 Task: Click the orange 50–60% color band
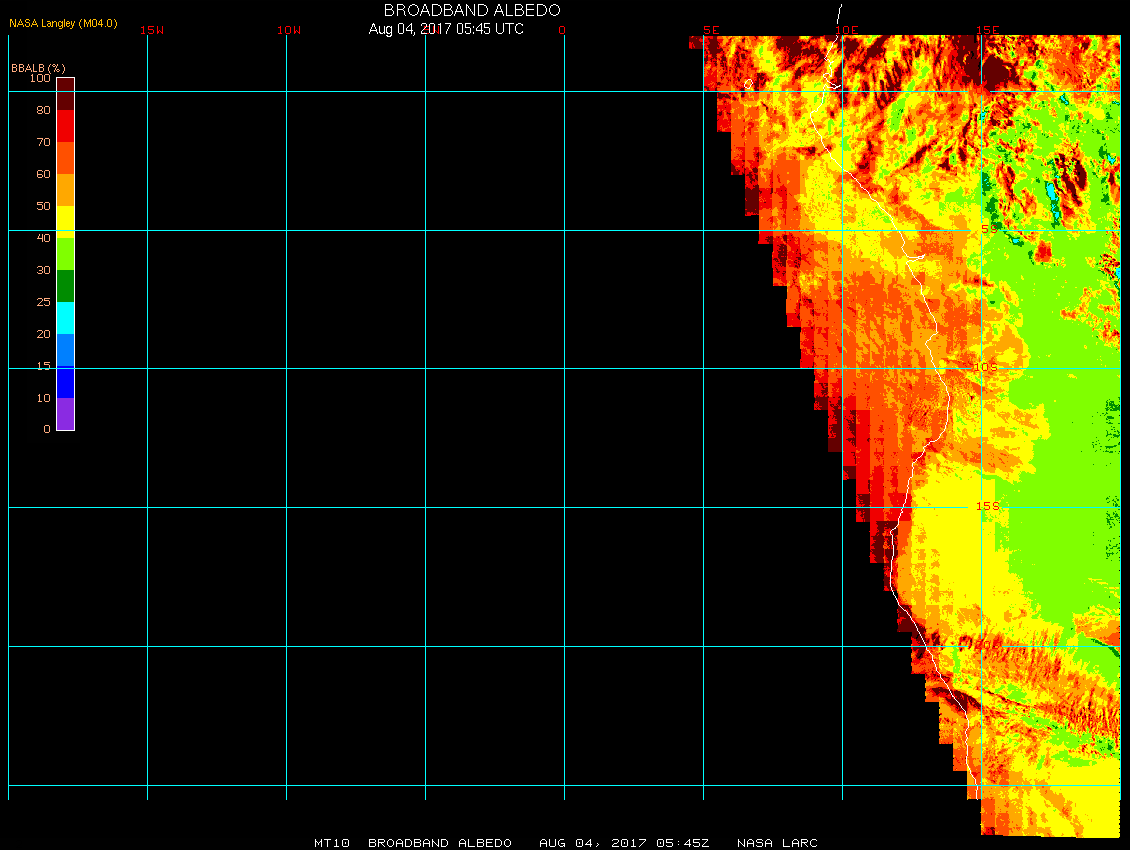click(65, 190)
